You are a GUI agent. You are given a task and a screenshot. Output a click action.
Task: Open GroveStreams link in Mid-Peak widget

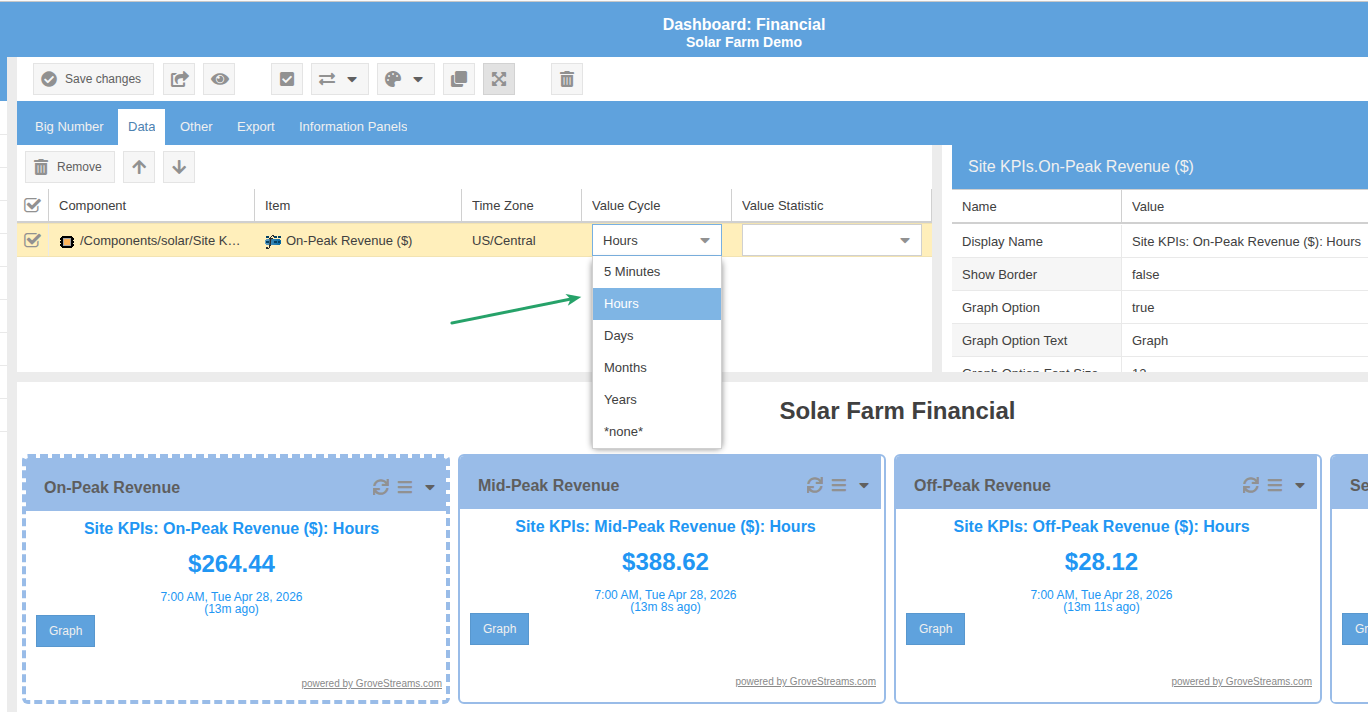[x=806, y=682]
